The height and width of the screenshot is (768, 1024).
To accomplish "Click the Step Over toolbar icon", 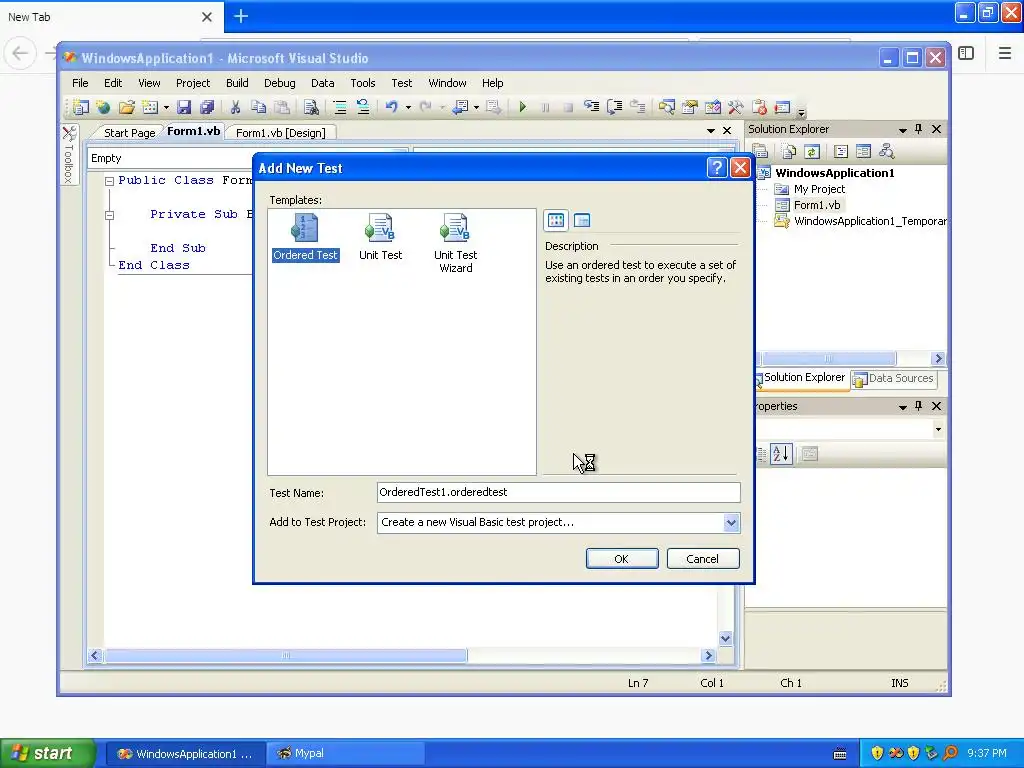I will click(x=615, y=107).
